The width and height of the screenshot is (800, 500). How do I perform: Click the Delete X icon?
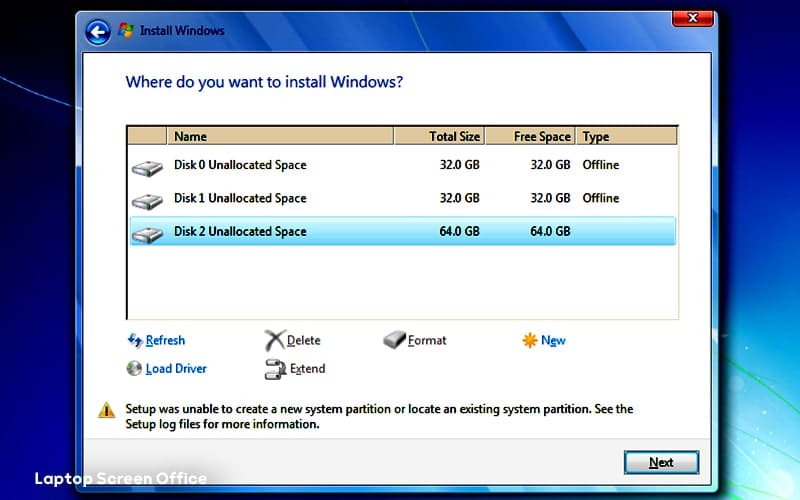[x=274, y=340]
